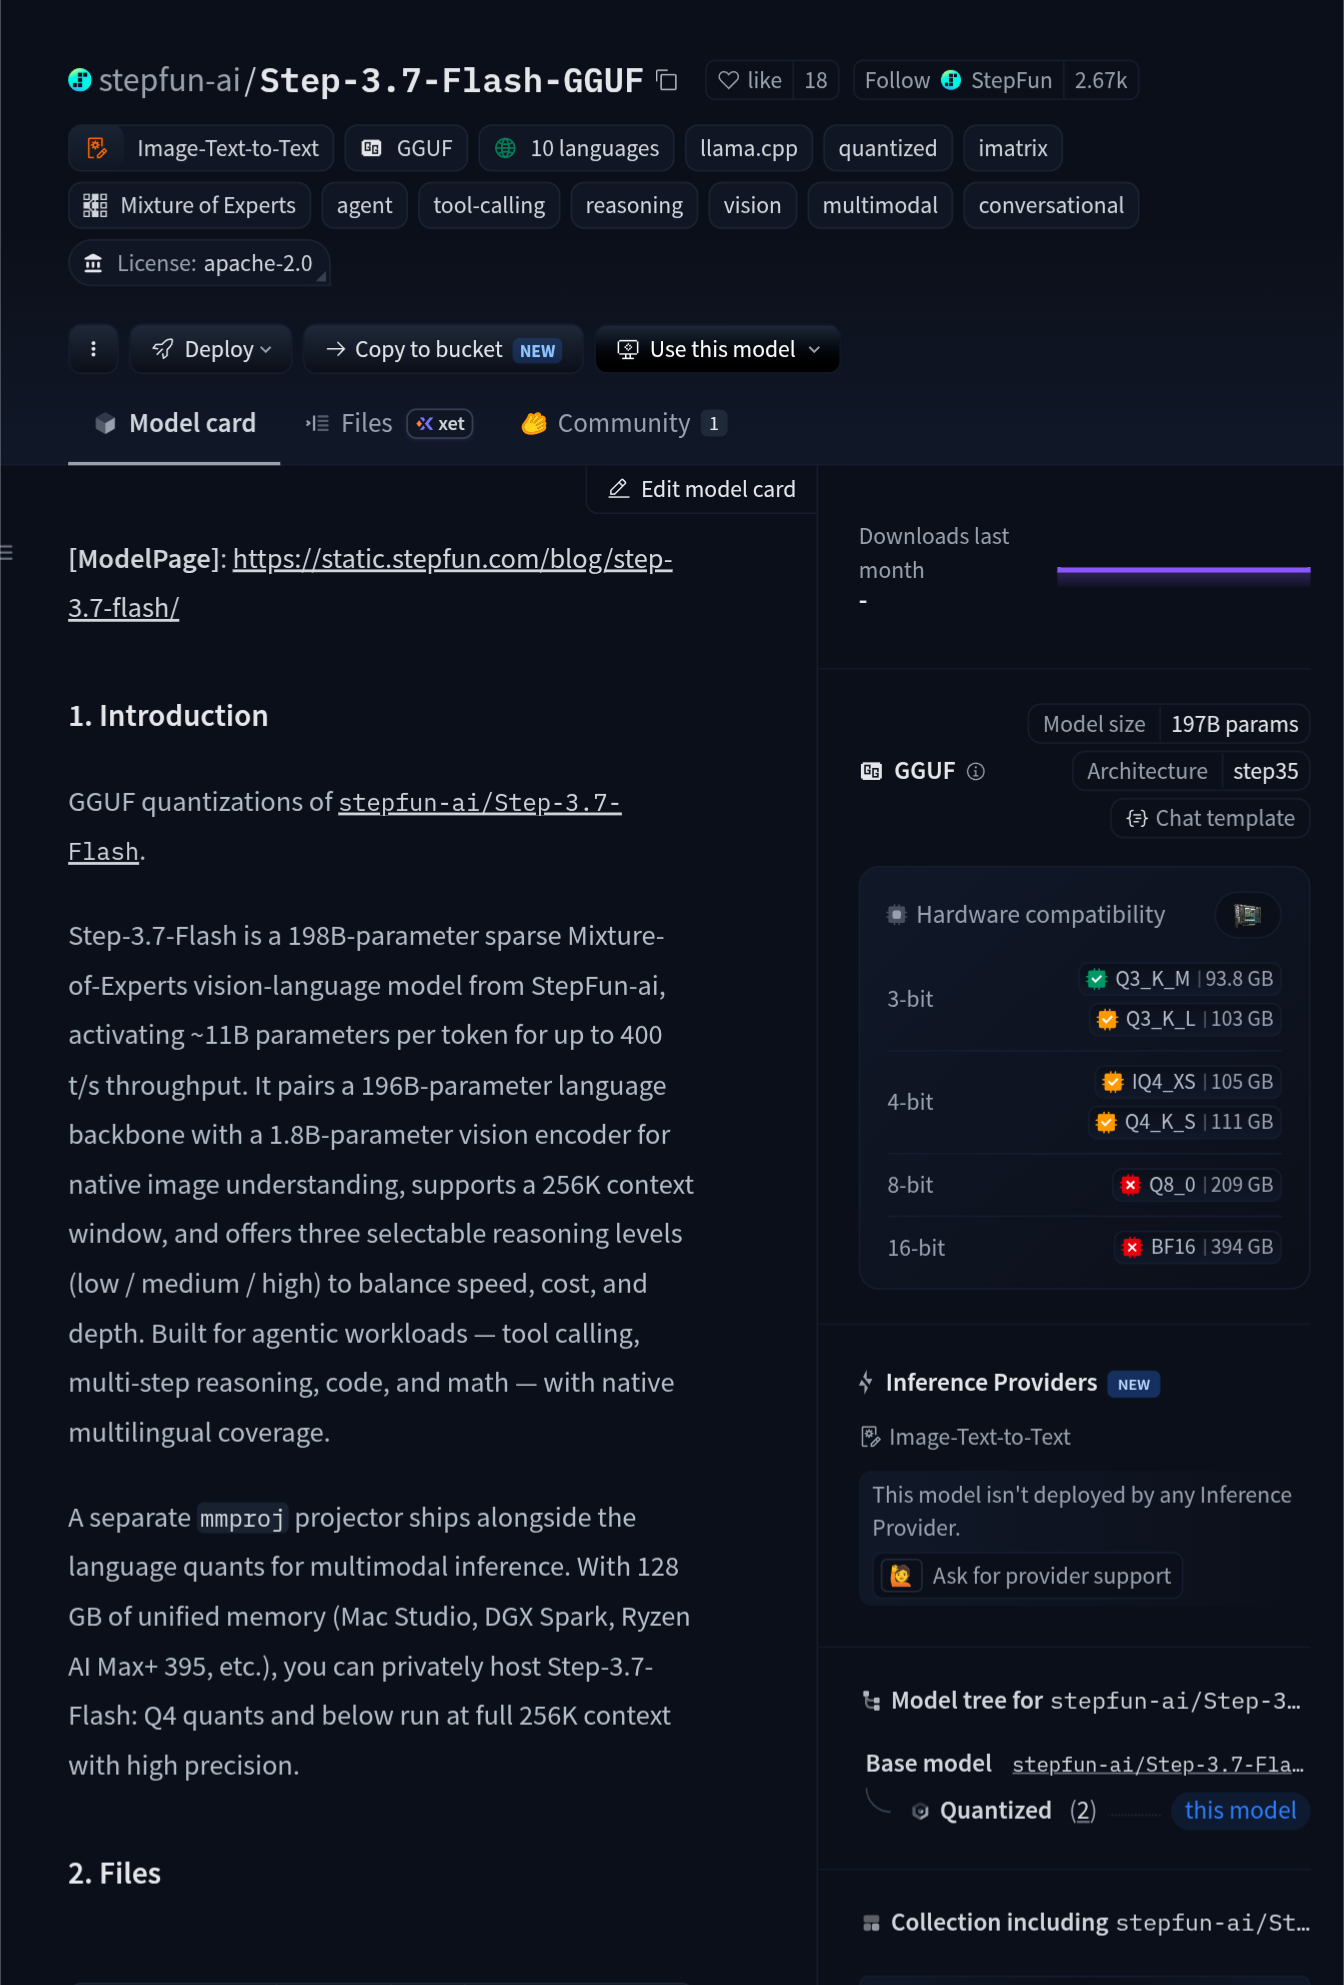Click Ask for provider support

(1028, 1576)
